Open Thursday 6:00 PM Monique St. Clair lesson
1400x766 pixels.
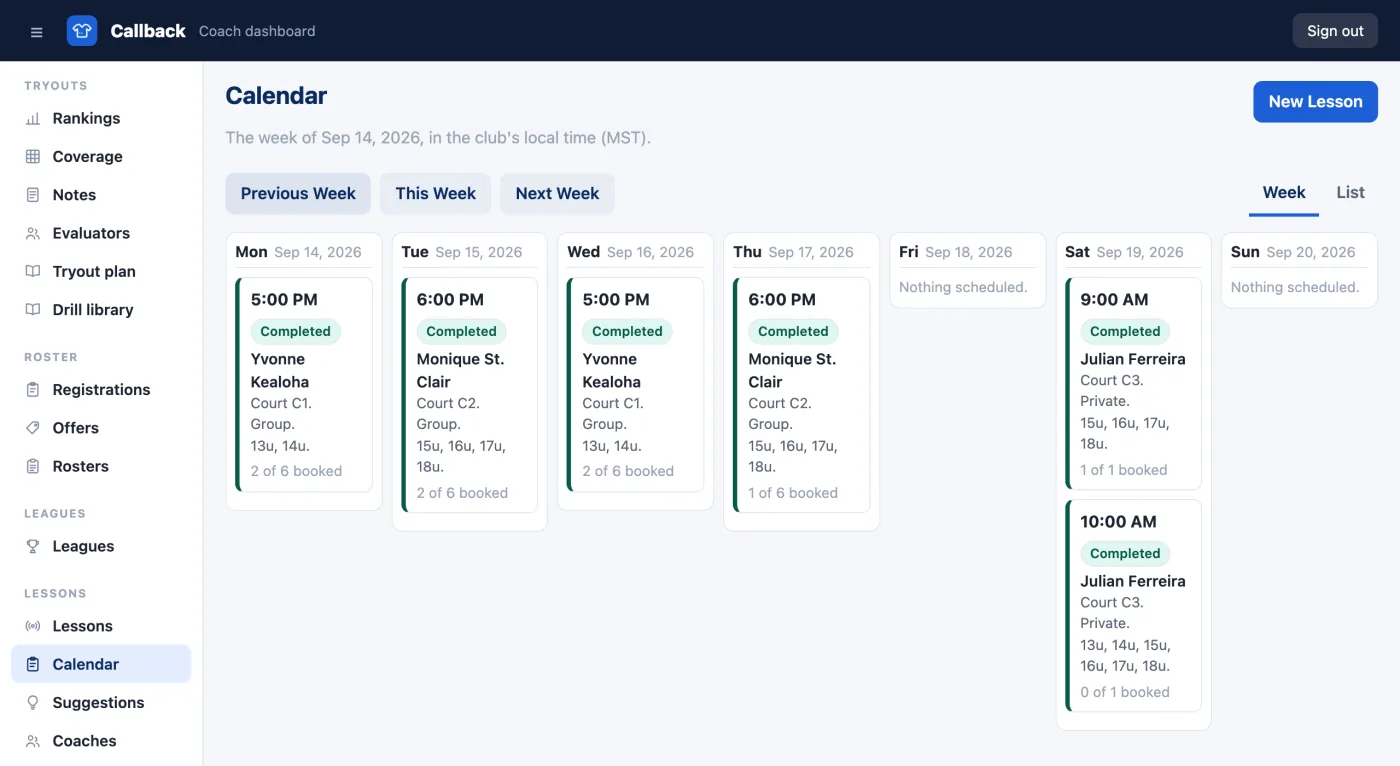pos(802,395)
